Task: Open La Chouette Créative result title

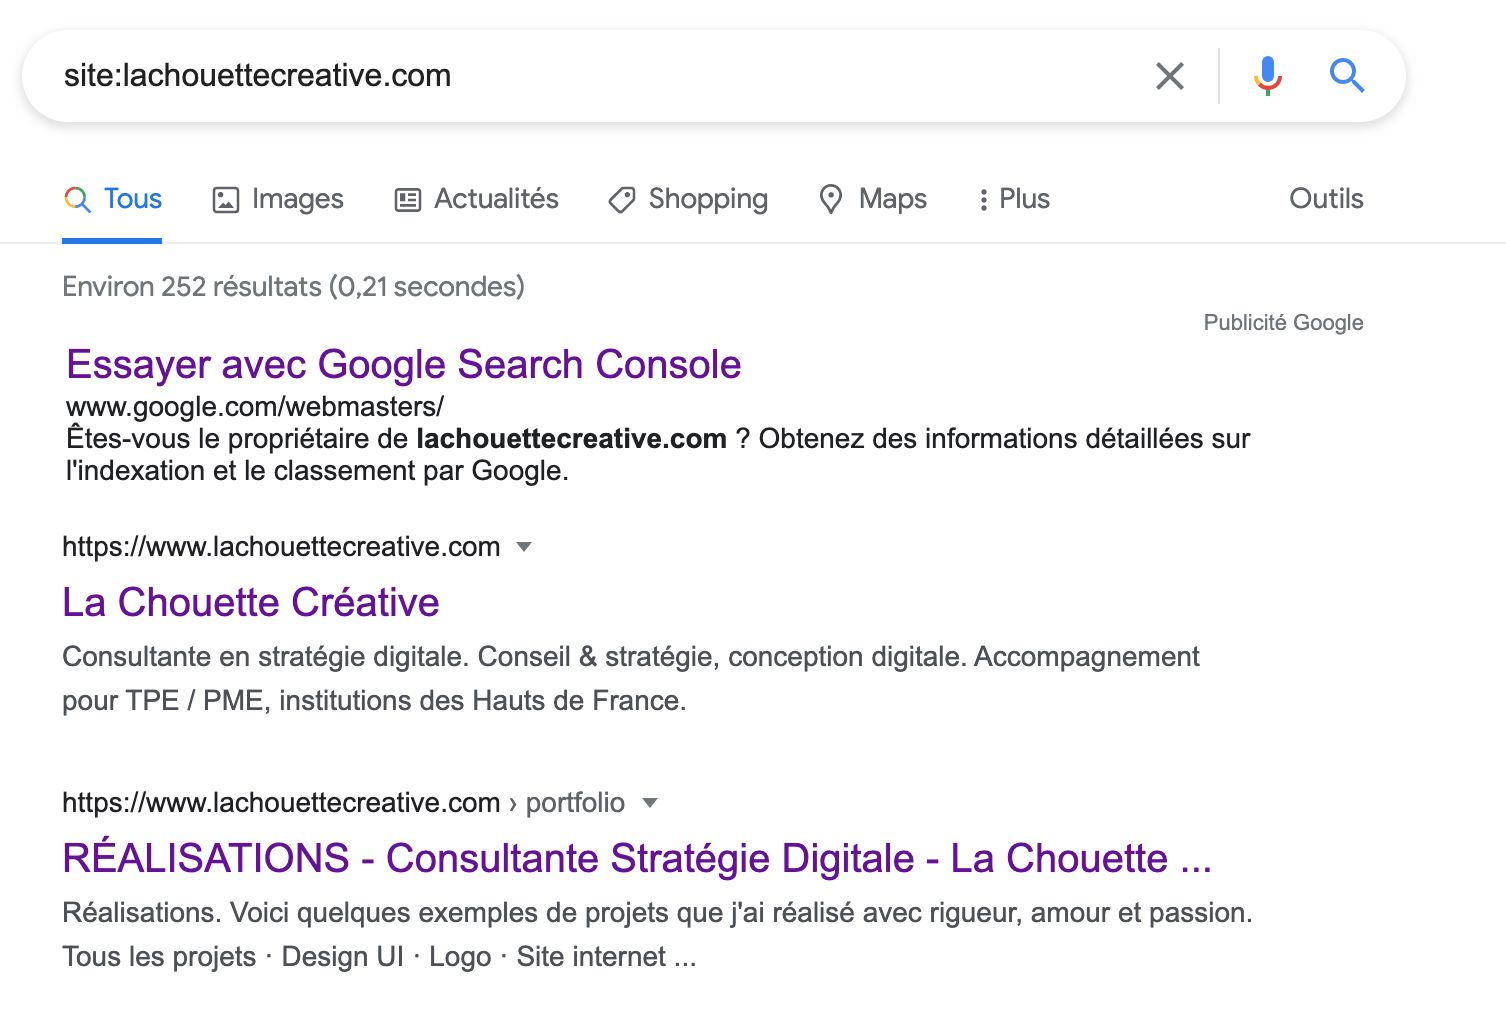Action: tap(251, 602)
